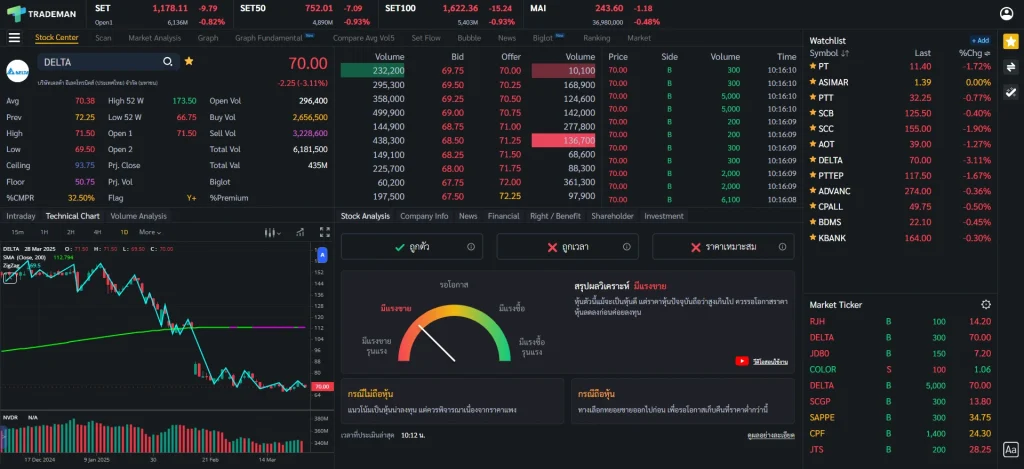Toggle the yellow watchlist star panel button

coord(1010,41)
